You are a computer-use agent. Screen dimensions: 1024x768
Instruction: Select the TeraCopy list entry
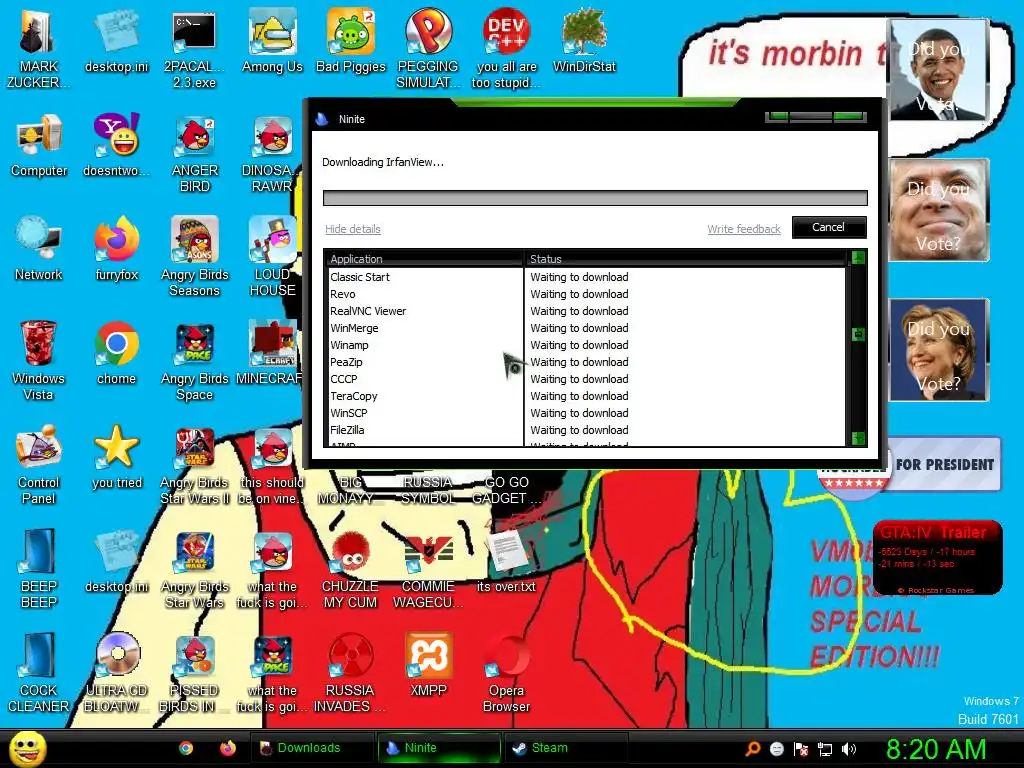point(585,396)
